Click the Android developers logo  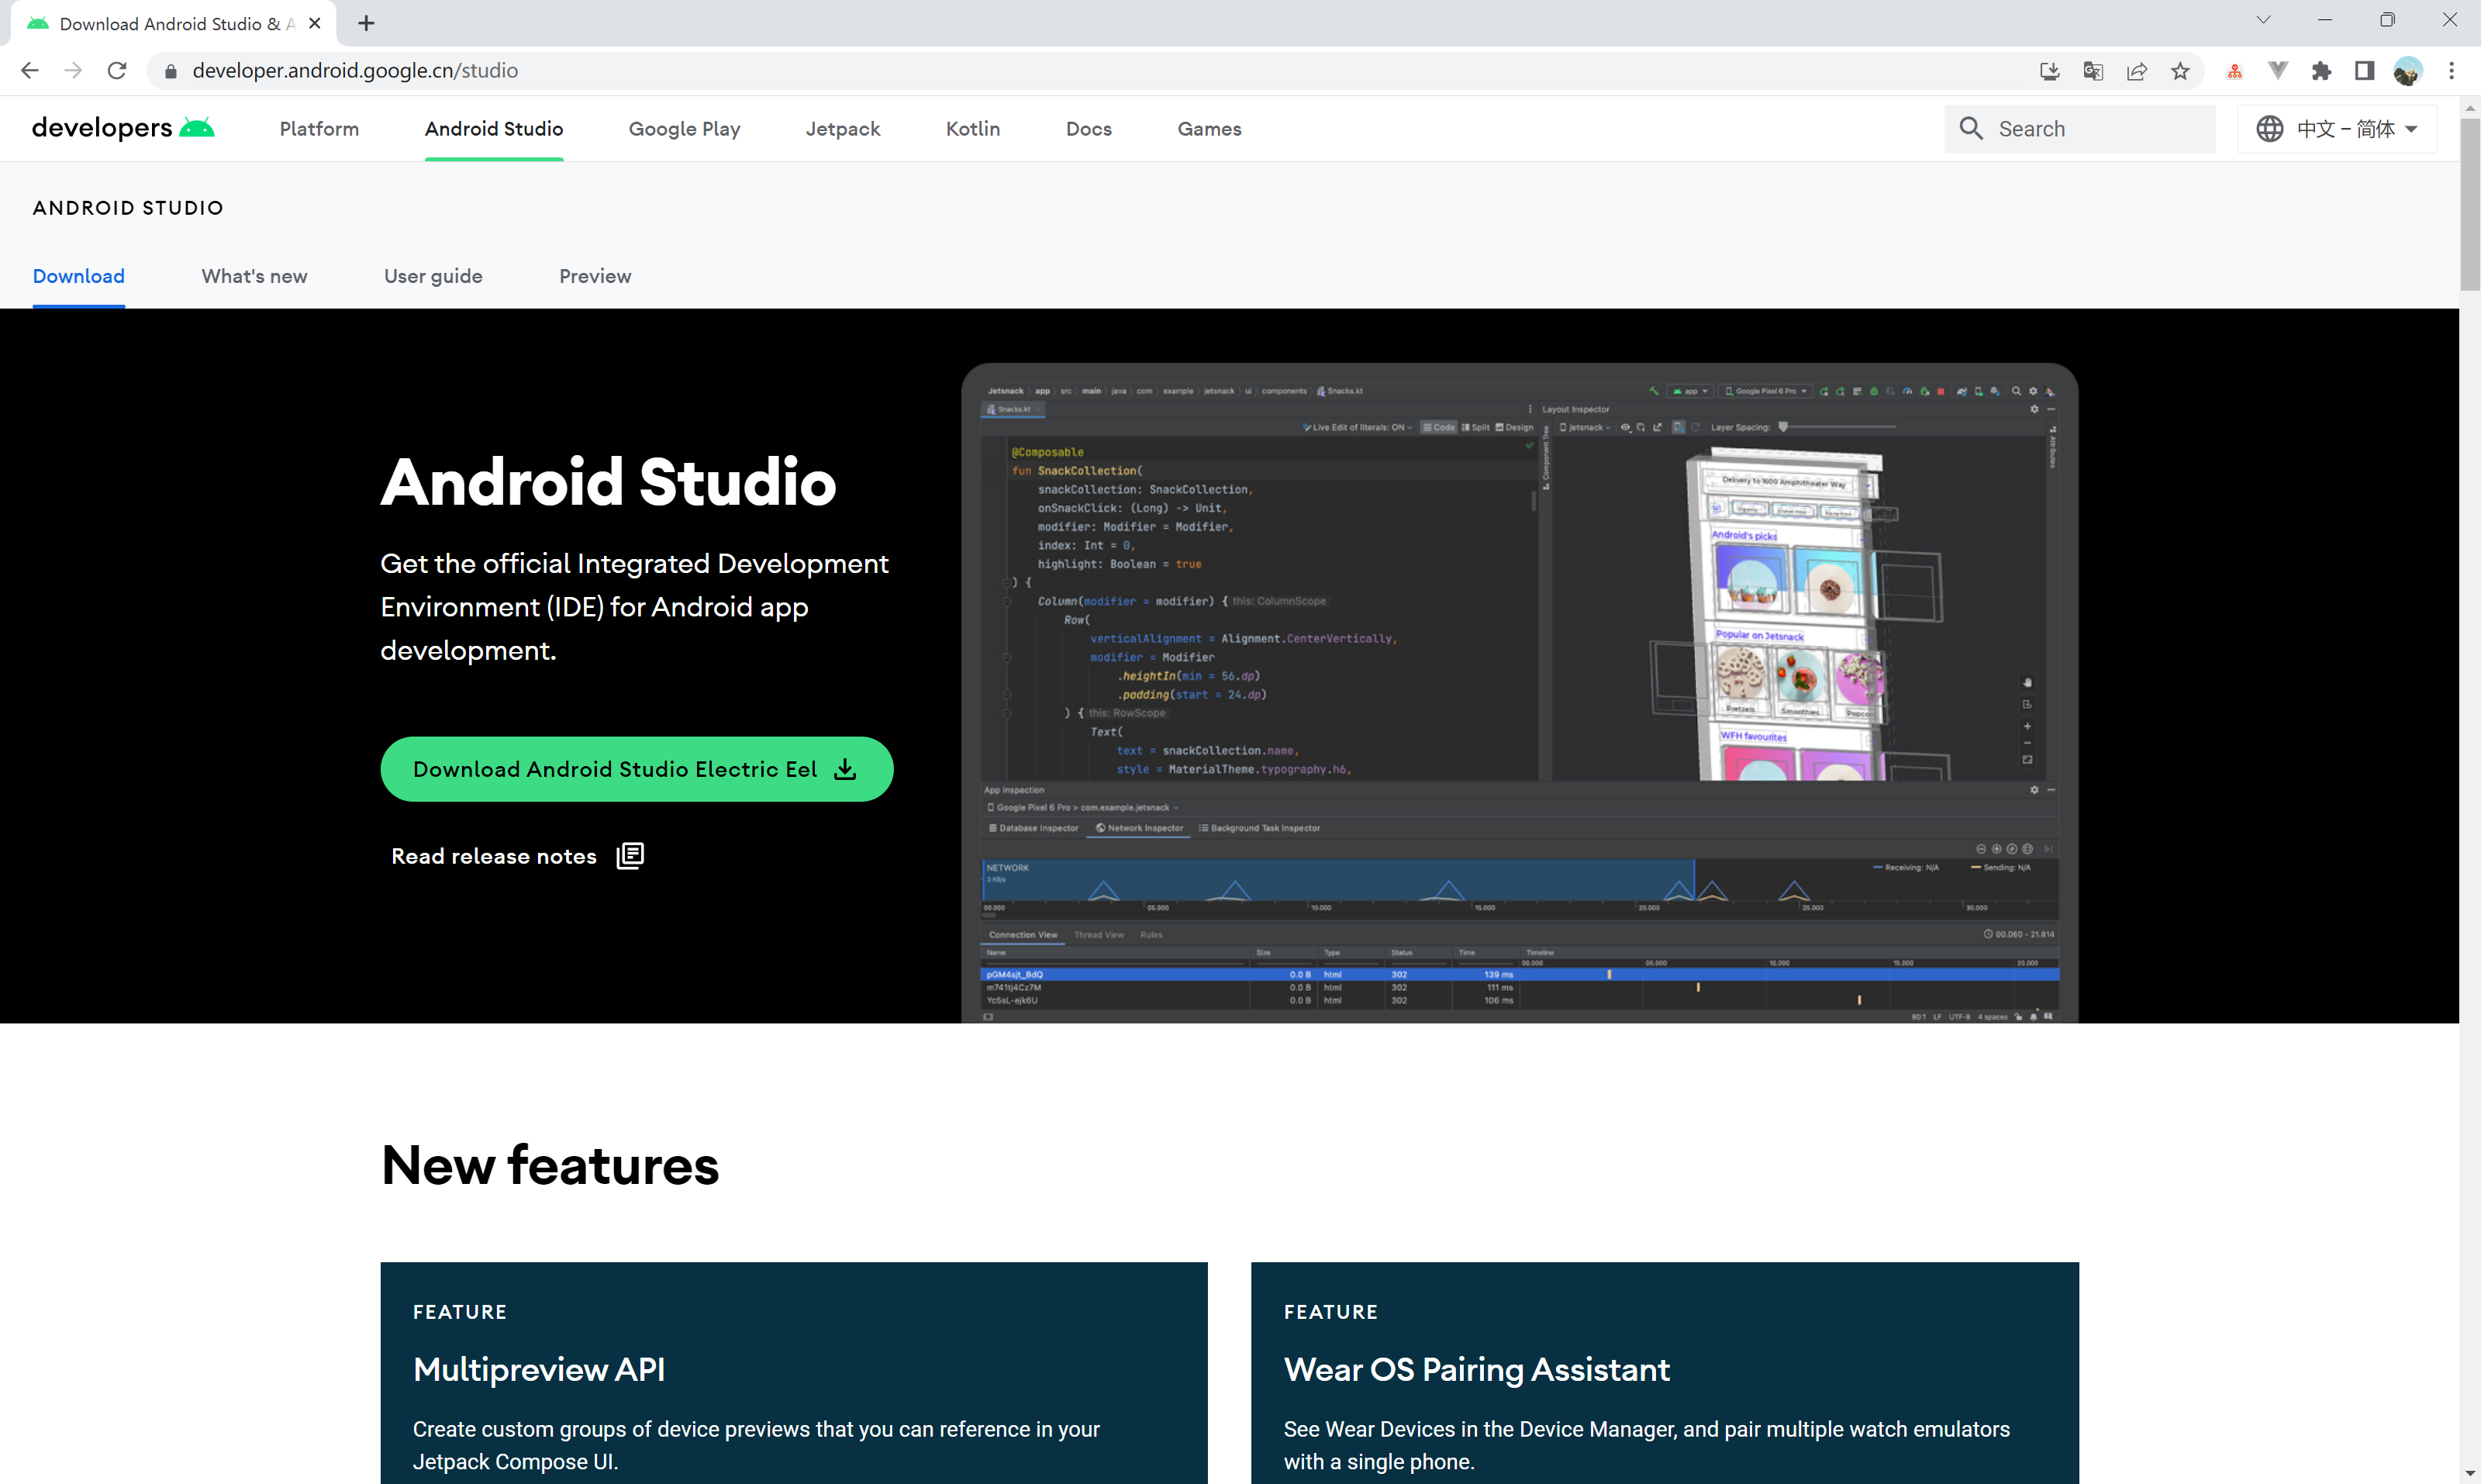coord(123,128)
